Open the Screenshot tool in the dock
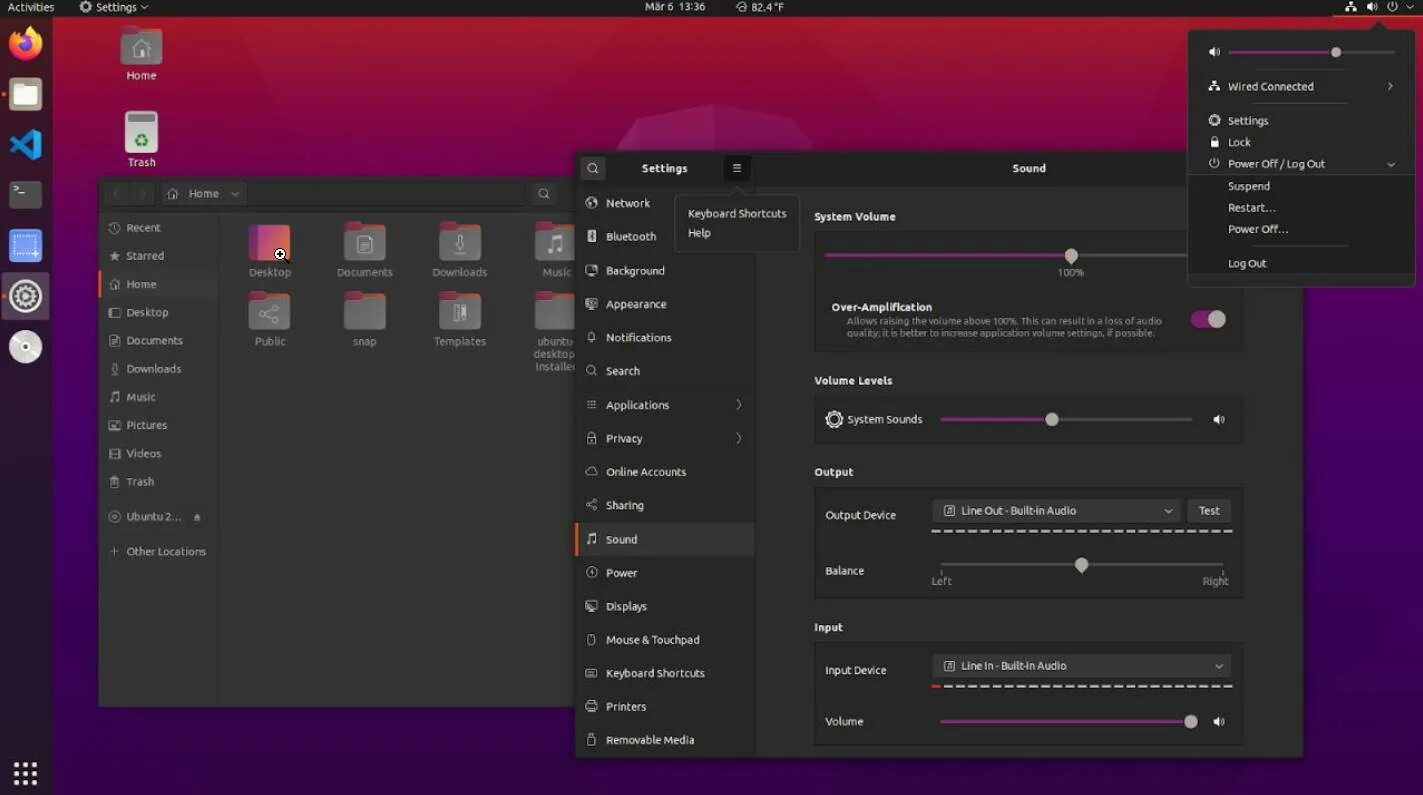The image size is (1423, 795). (x=26, y=245)
